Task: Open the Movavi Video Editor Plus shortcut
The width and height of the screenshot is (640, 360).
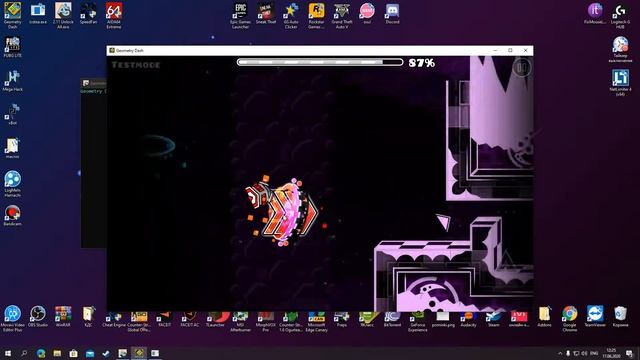Action: [13, 318]
